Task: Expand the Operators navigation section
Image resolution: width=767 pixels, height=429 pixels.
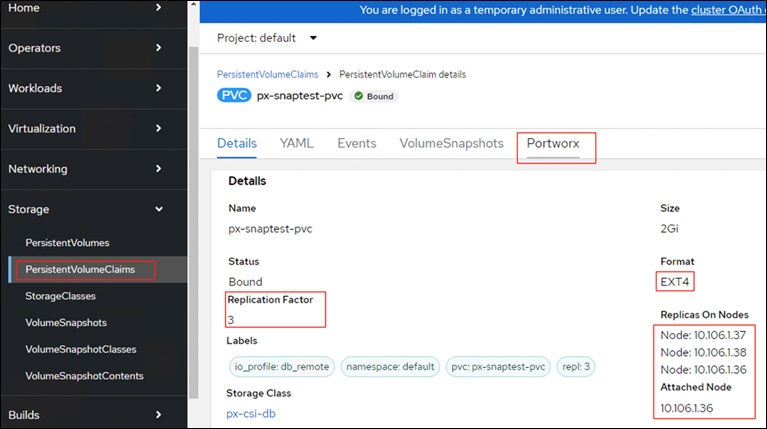Action: tap(93, 48)
